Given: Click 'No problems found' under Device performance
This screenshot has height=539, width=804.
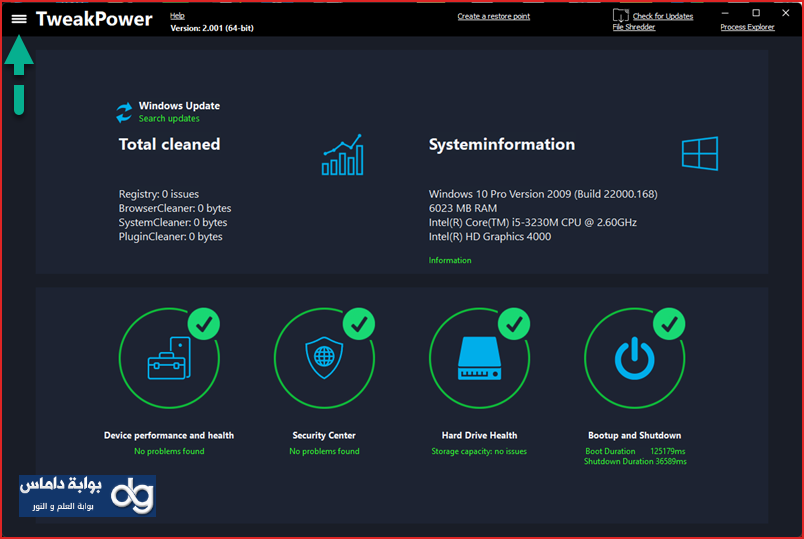Looking at the screenshot, I should point(169,451).
